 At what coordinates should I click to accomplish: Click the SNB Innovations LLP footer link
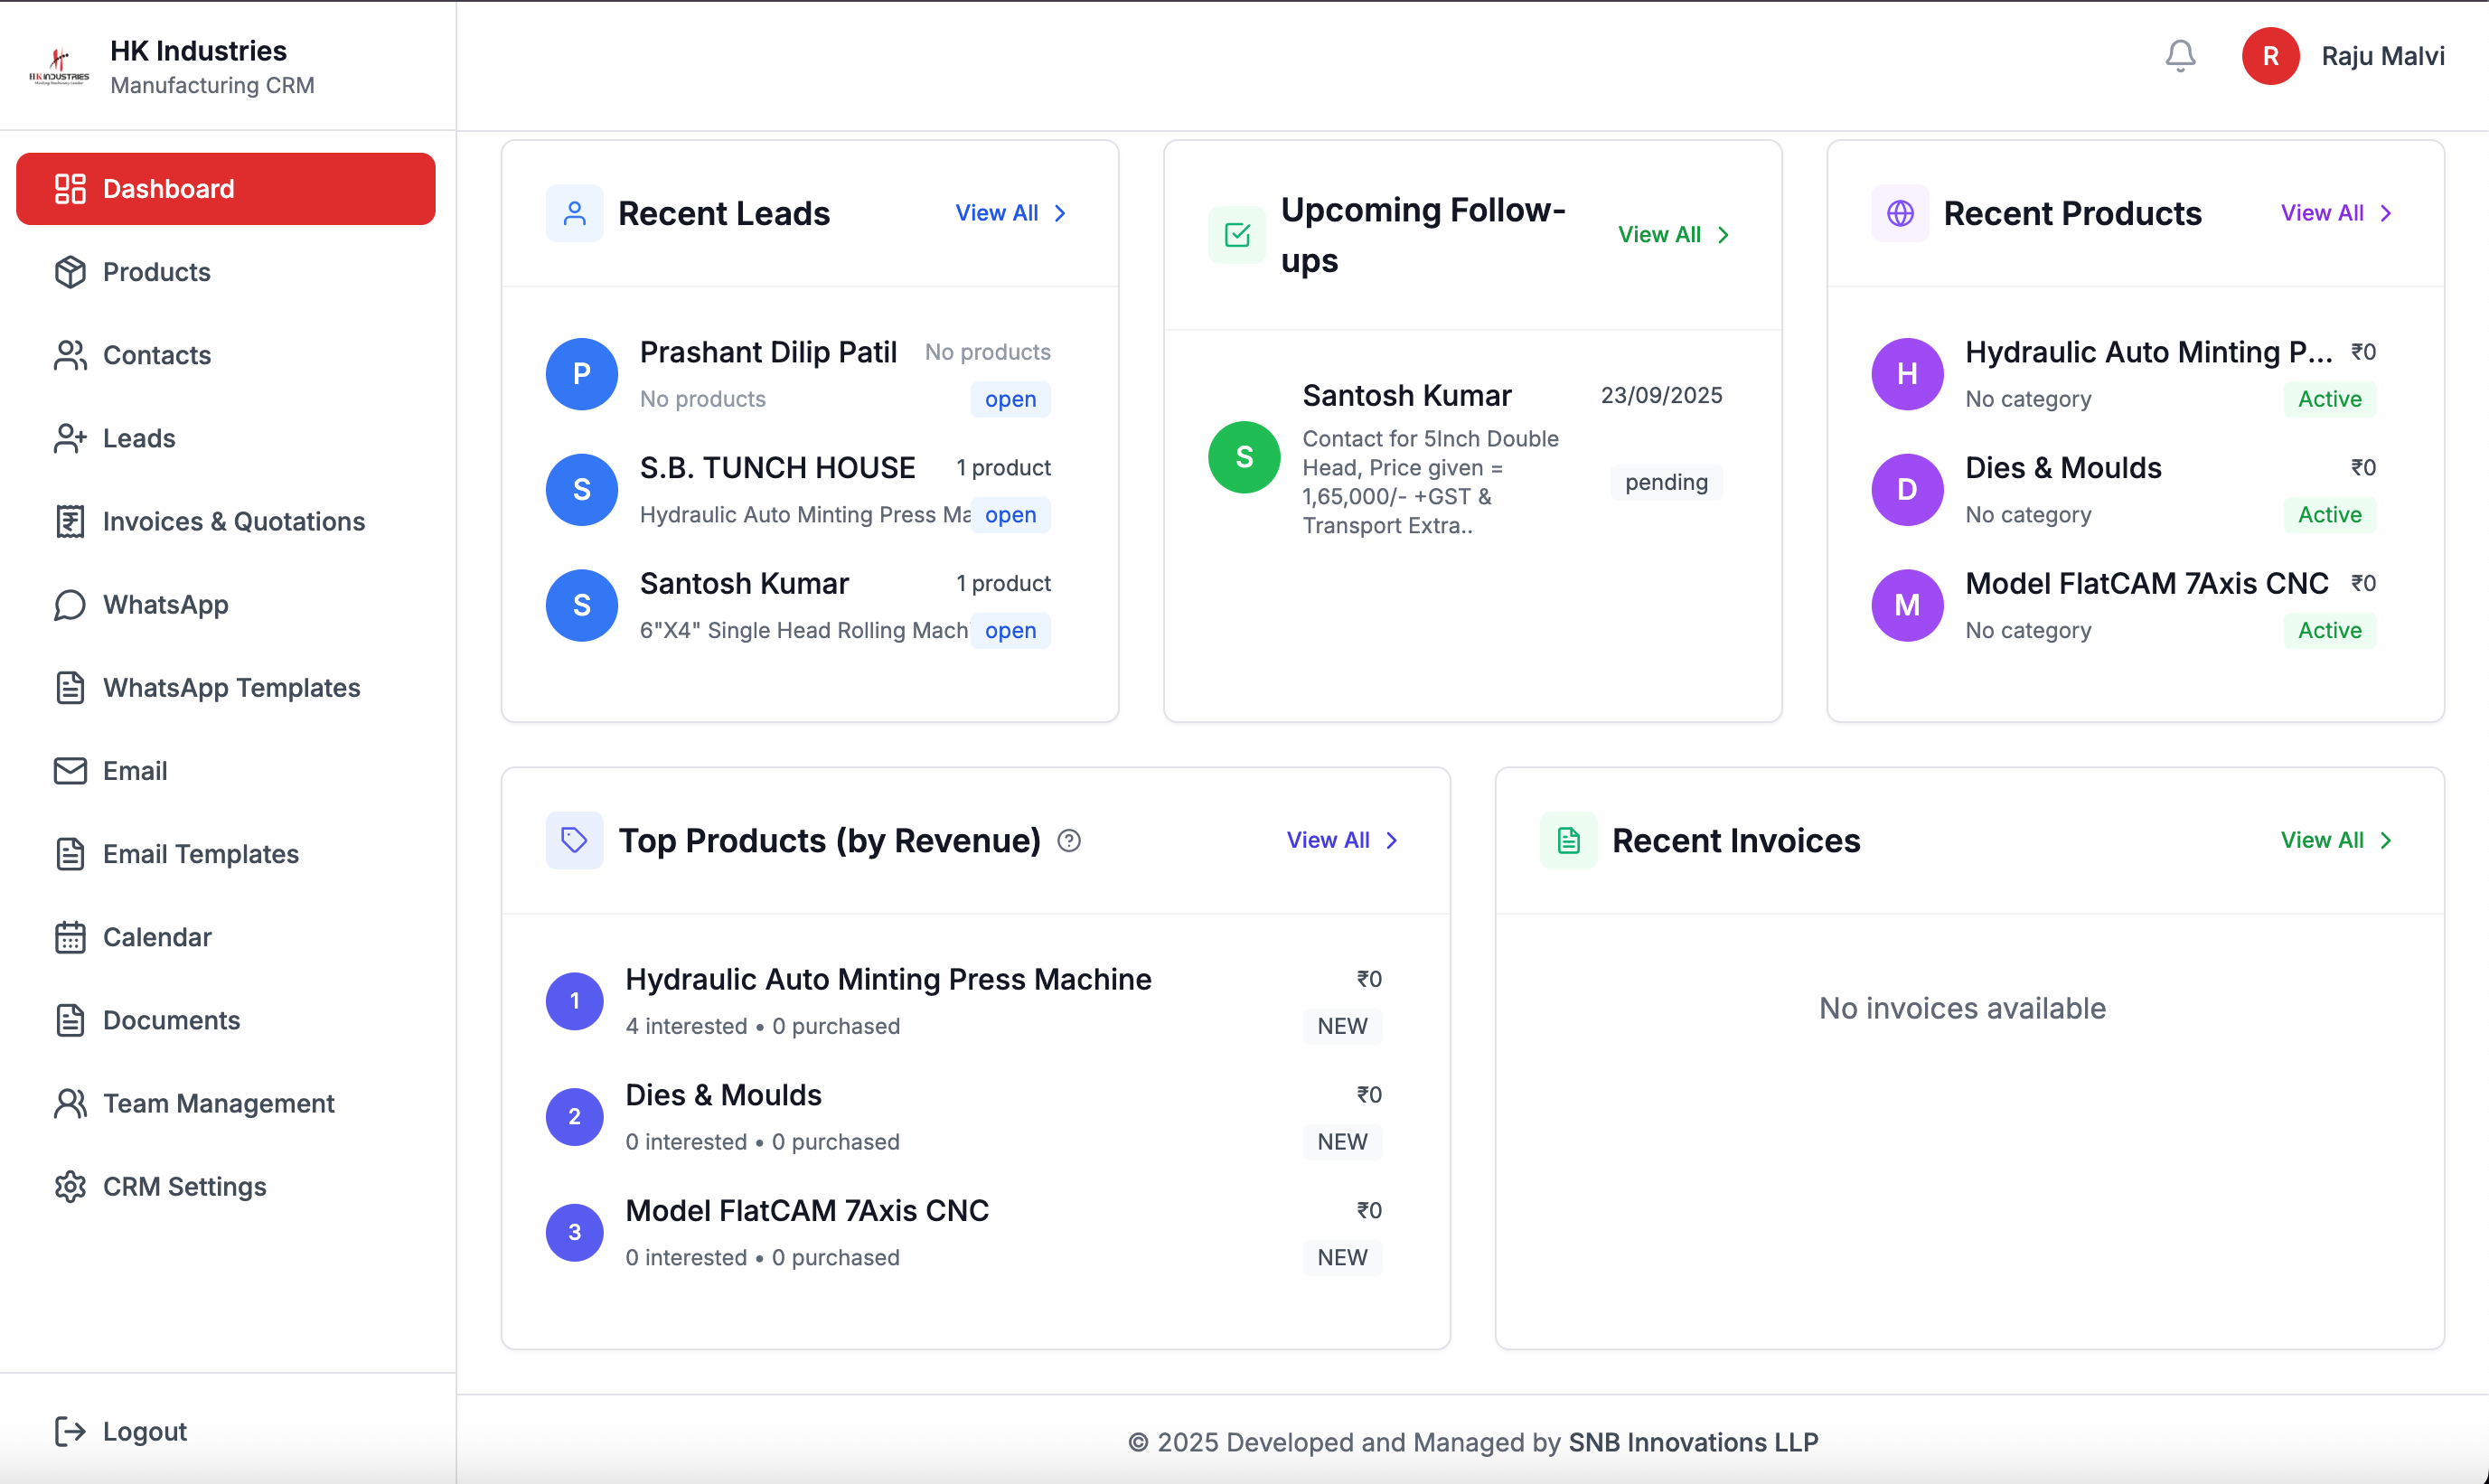pyautogui.click(x=1693, y=1442)
